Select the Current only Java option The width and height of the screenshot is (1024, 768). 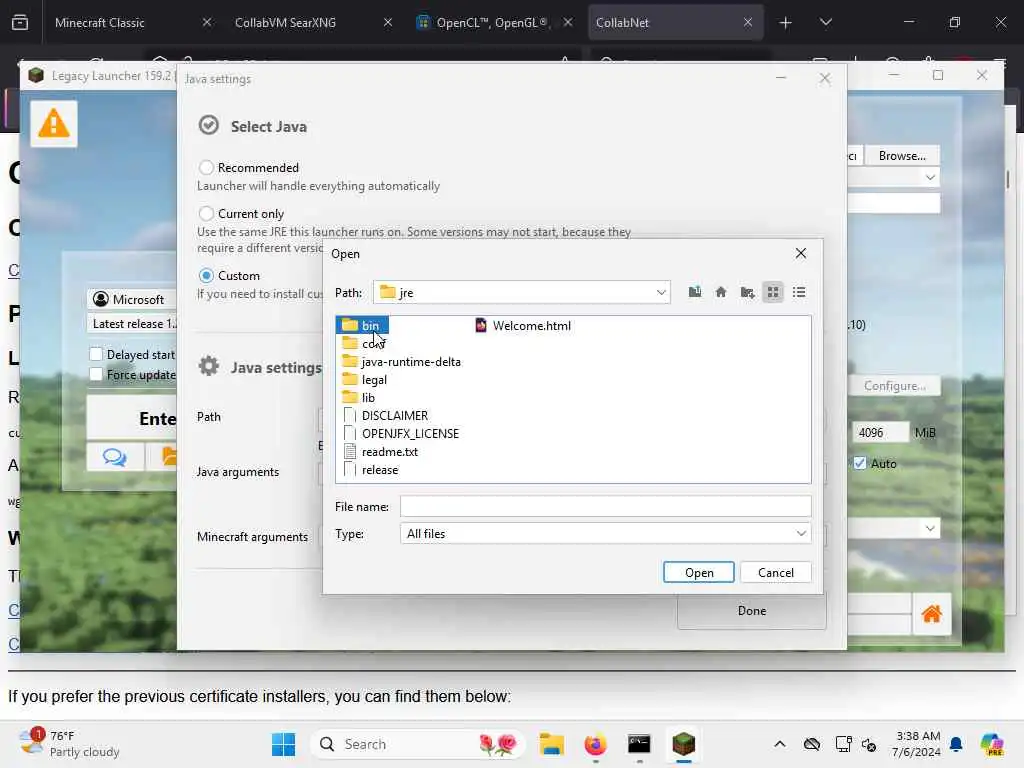[x=206, y=214]
